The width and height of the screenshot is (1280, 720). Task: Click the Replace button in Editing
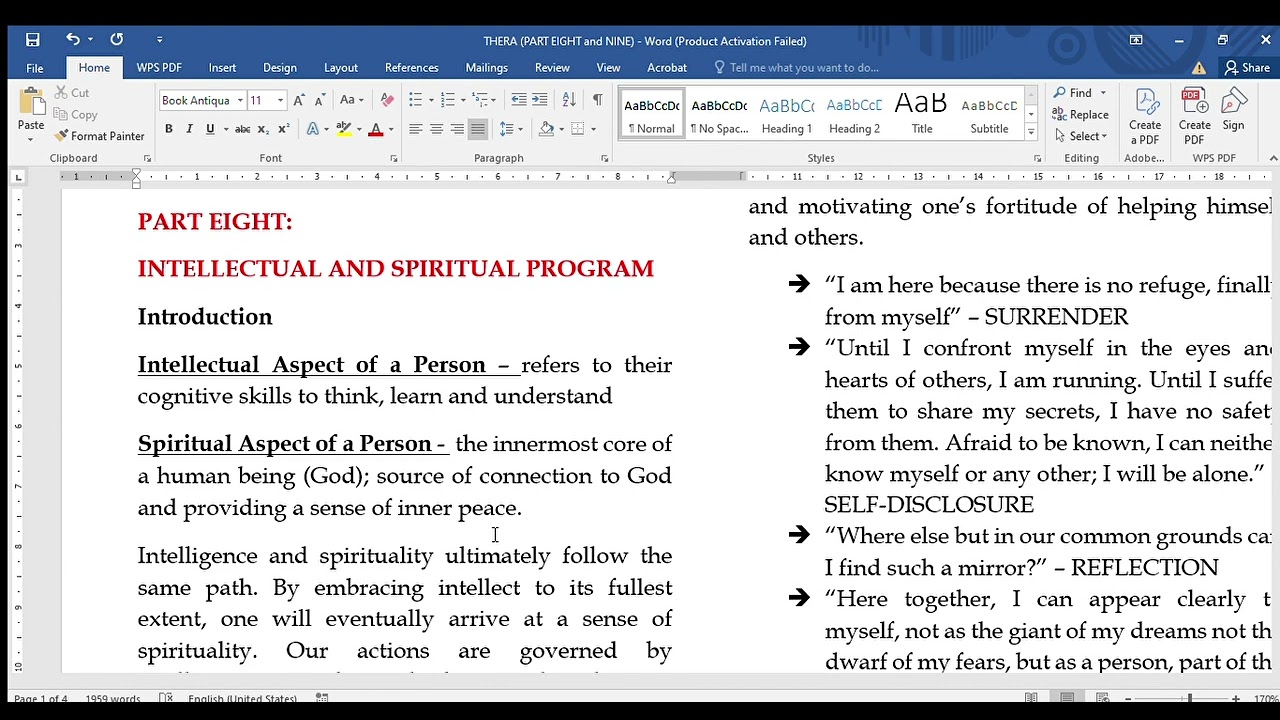[x=1081, y=115]
